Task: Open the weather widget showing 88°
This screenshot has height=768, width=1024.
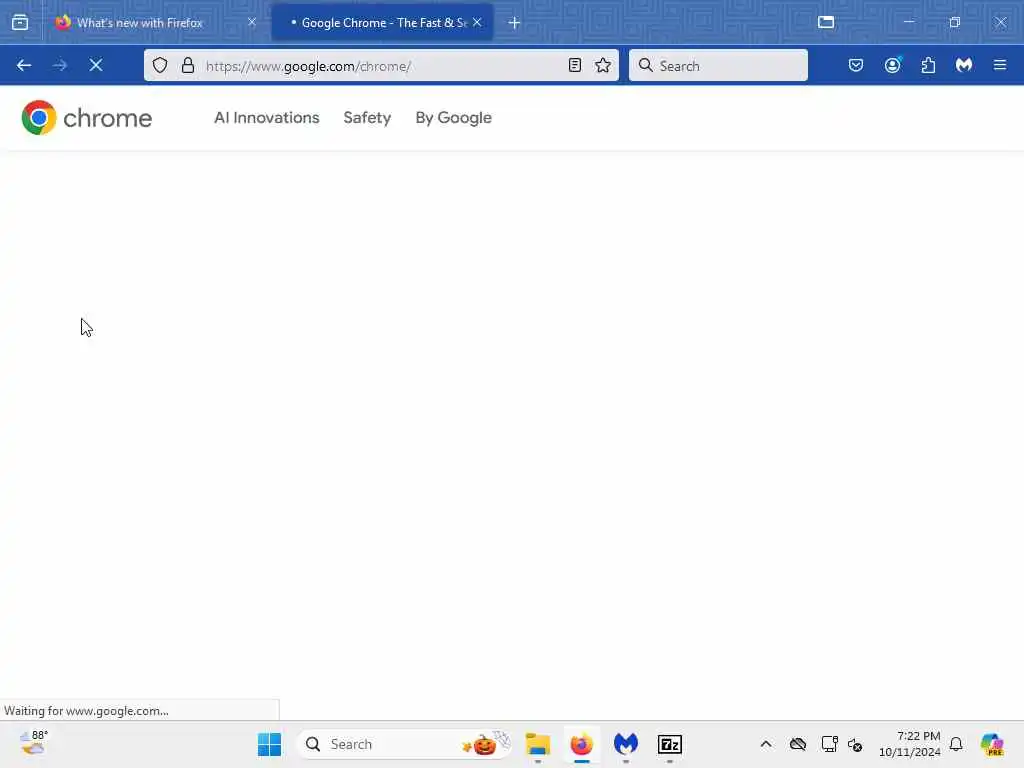Action: (33, 743)
